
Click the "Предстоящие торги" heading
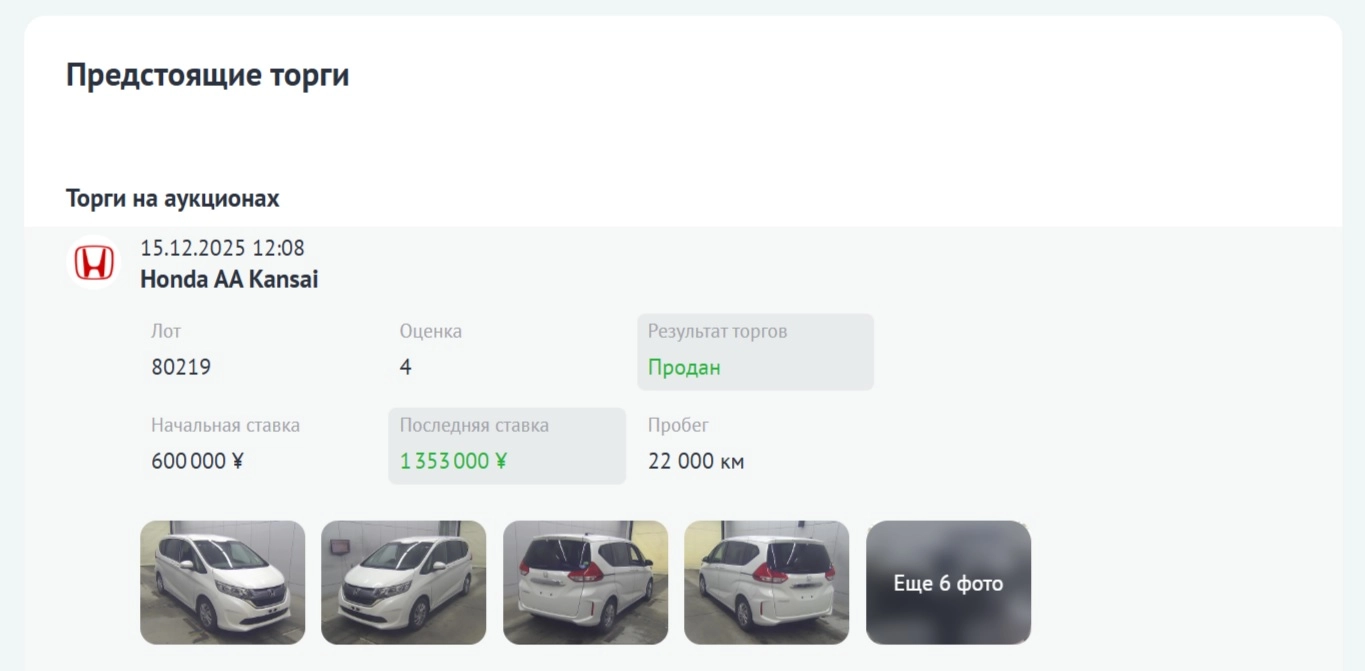208,75
